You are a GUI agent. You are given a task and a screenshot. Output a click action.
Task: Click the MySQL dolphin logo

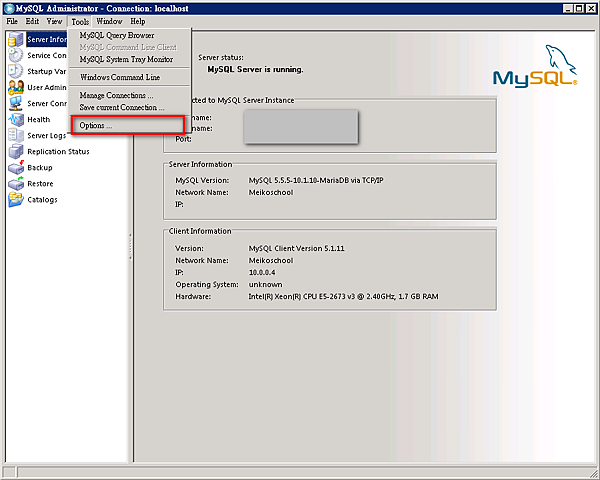535,66
